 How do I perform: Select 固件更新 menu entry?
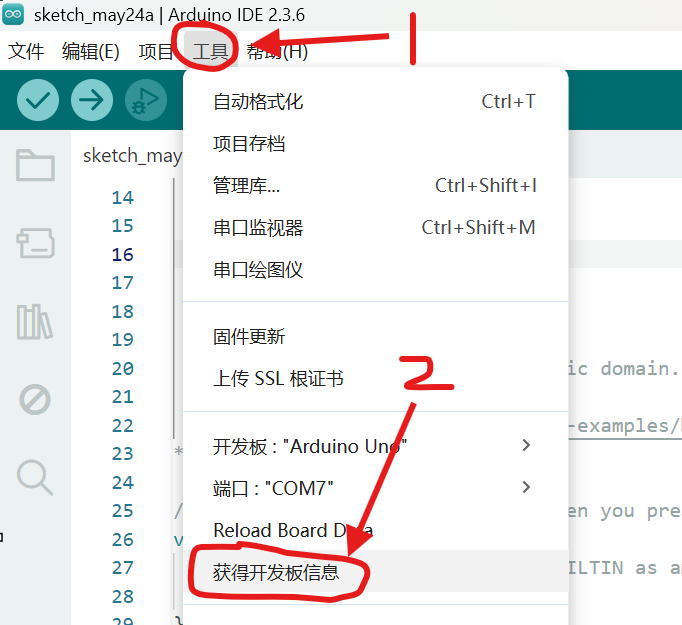pos(376,337)
